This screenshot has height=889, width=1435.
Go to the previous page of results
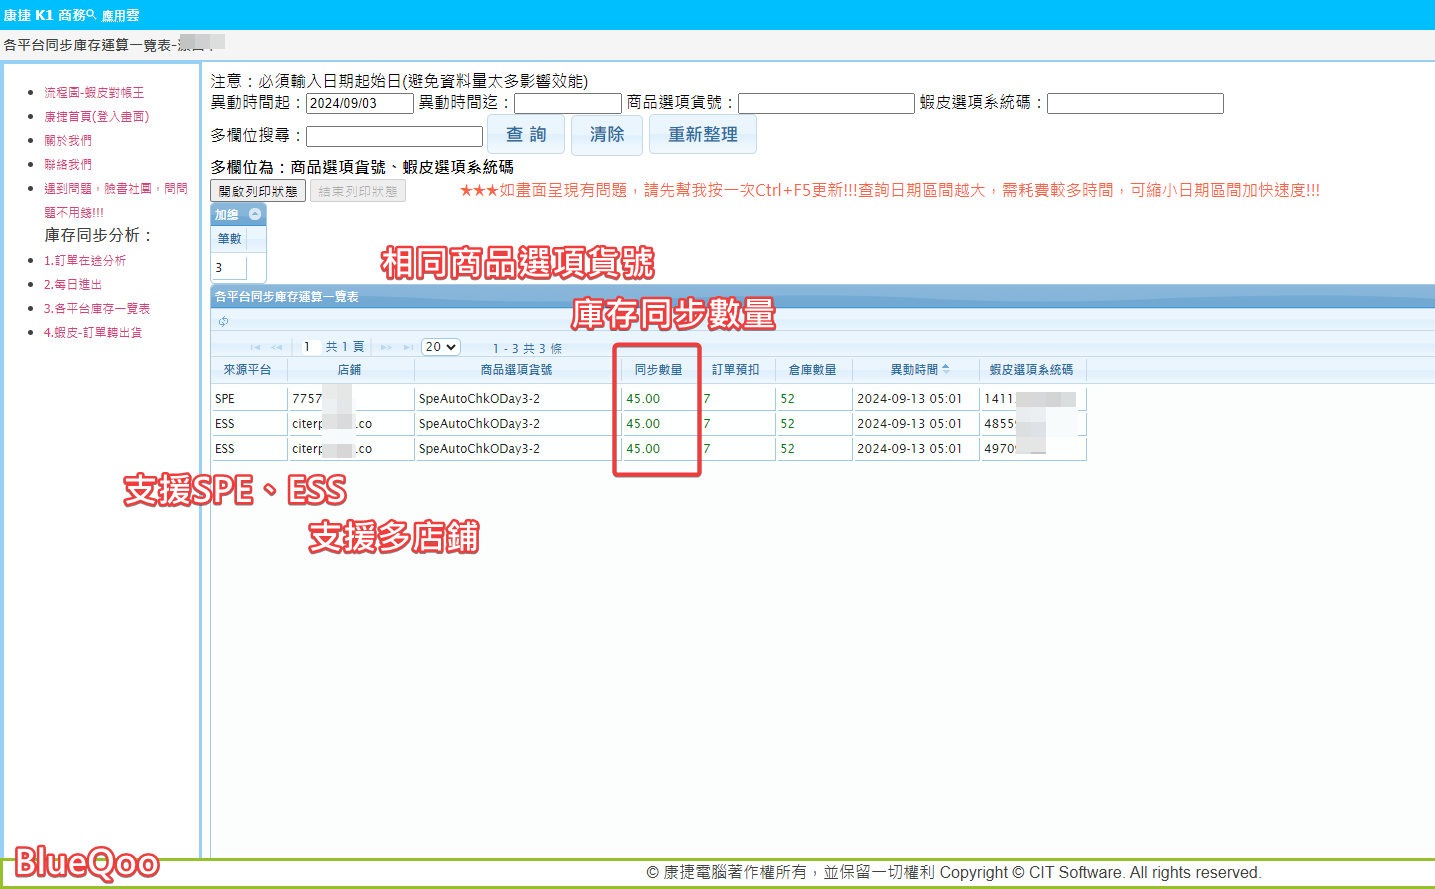point(277,347)
